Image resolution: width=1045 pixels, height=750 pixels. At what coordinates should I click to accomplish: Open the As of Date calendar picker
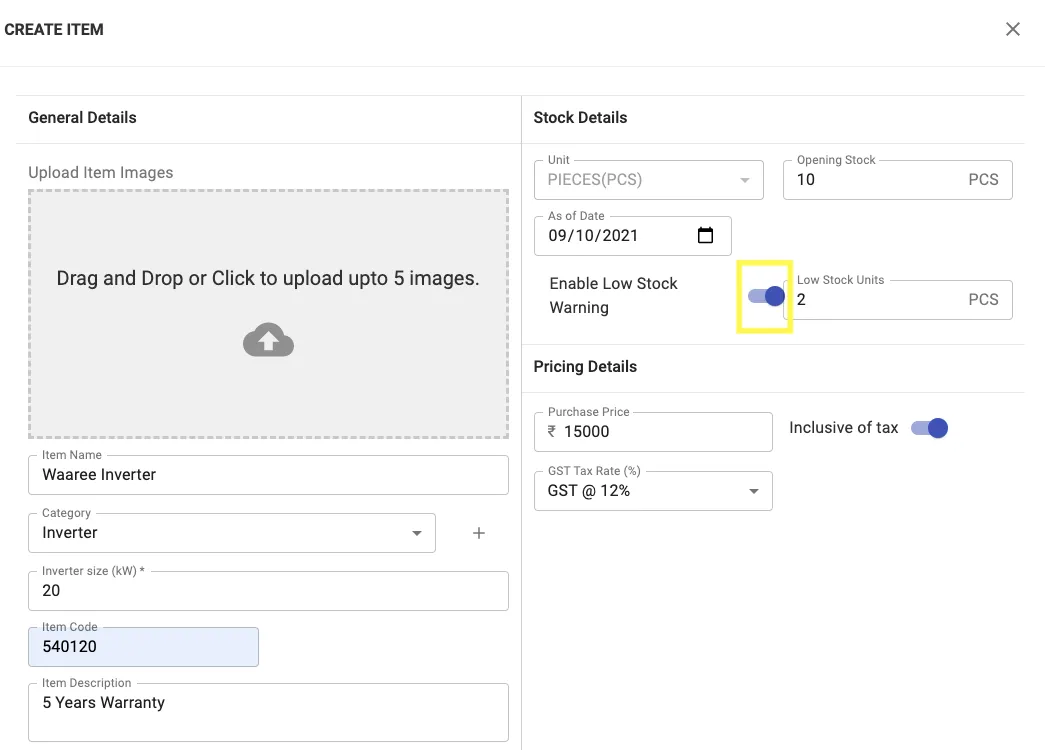coord(705,236)
